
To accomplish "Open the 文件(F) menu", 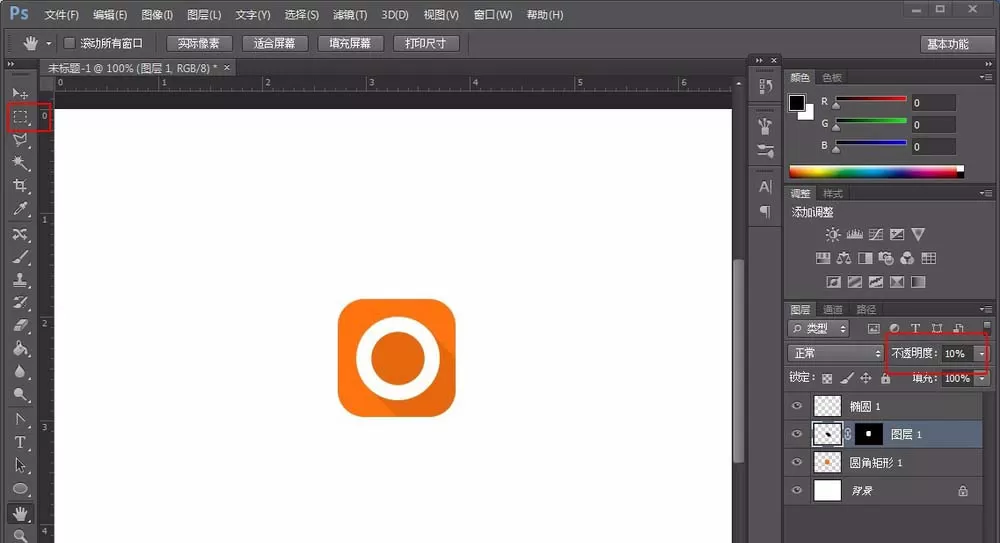I will pos(61,15).
